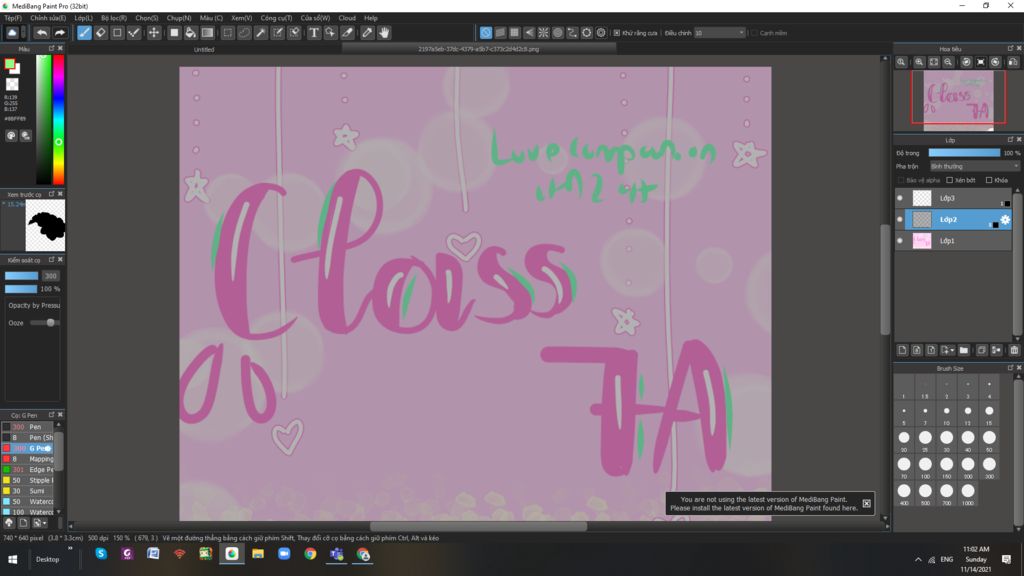Open Chrome from the taskbar
1024x576 pixels.
(x=310, y=554)
